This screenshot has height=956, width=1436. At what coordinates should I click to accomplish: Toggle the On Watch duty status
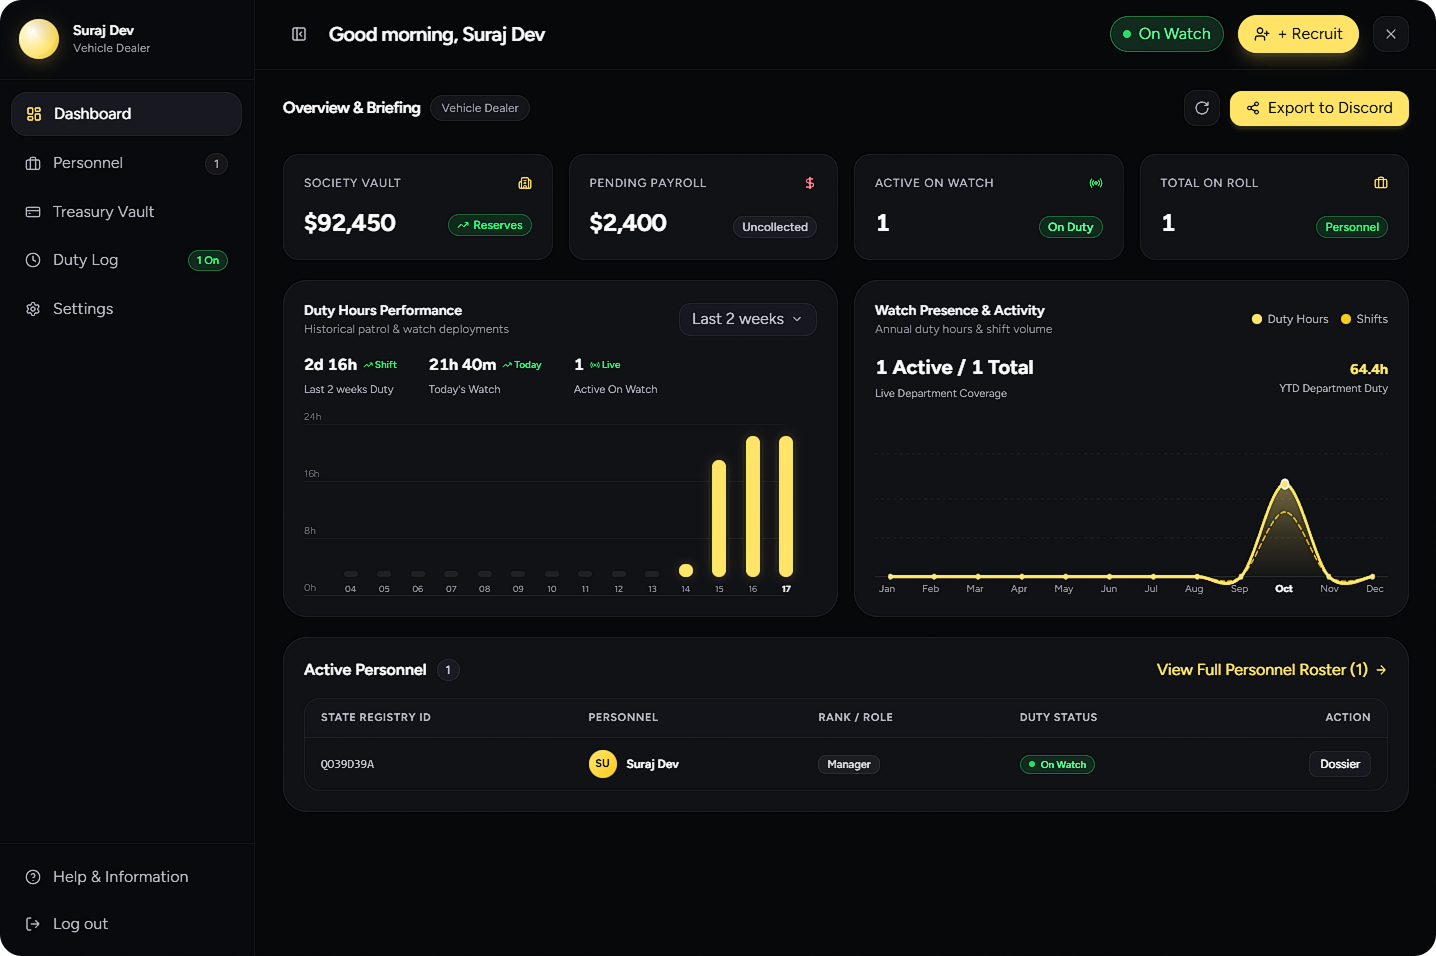(1167, 34)
